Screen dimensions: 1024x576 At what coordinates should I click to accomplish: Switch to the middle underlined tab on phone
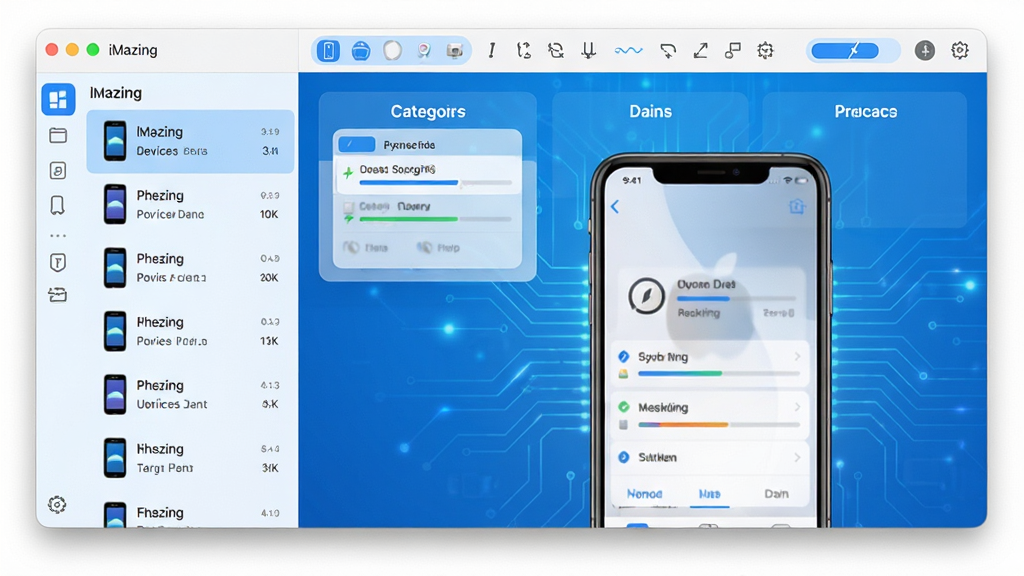click(710, 494)
